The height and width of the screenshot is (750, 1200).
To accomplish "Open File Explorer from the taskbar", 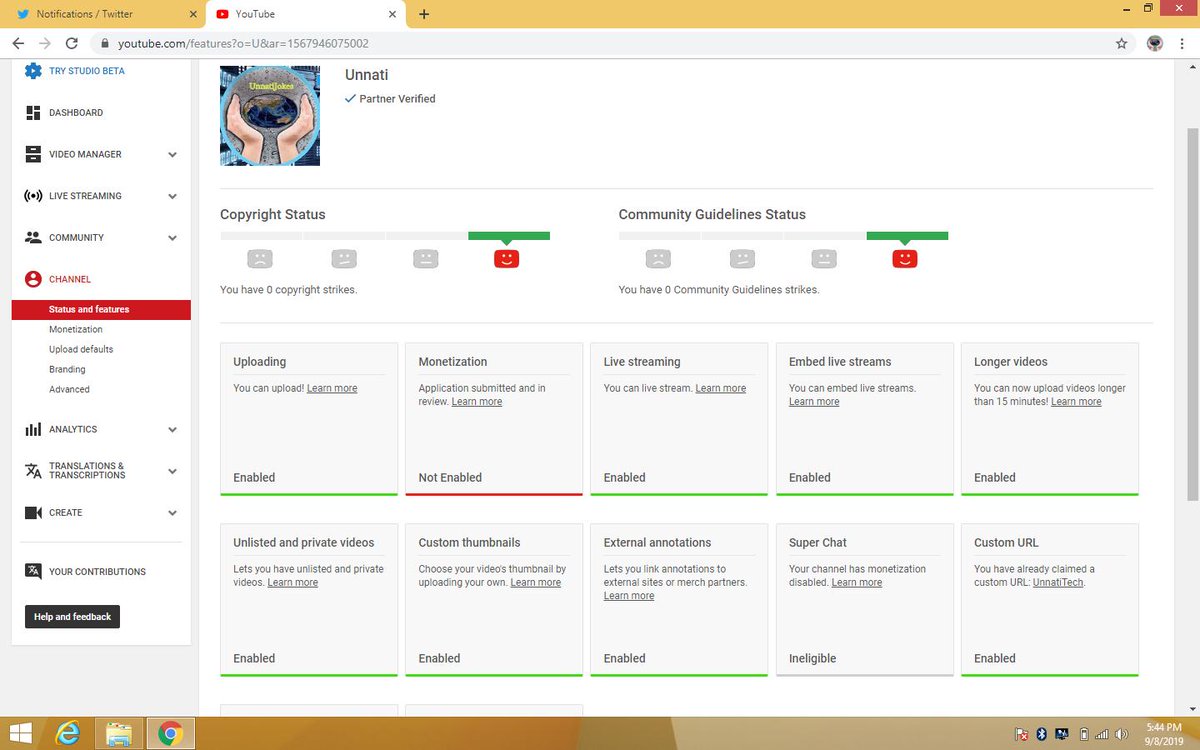I will click(119, 735).
